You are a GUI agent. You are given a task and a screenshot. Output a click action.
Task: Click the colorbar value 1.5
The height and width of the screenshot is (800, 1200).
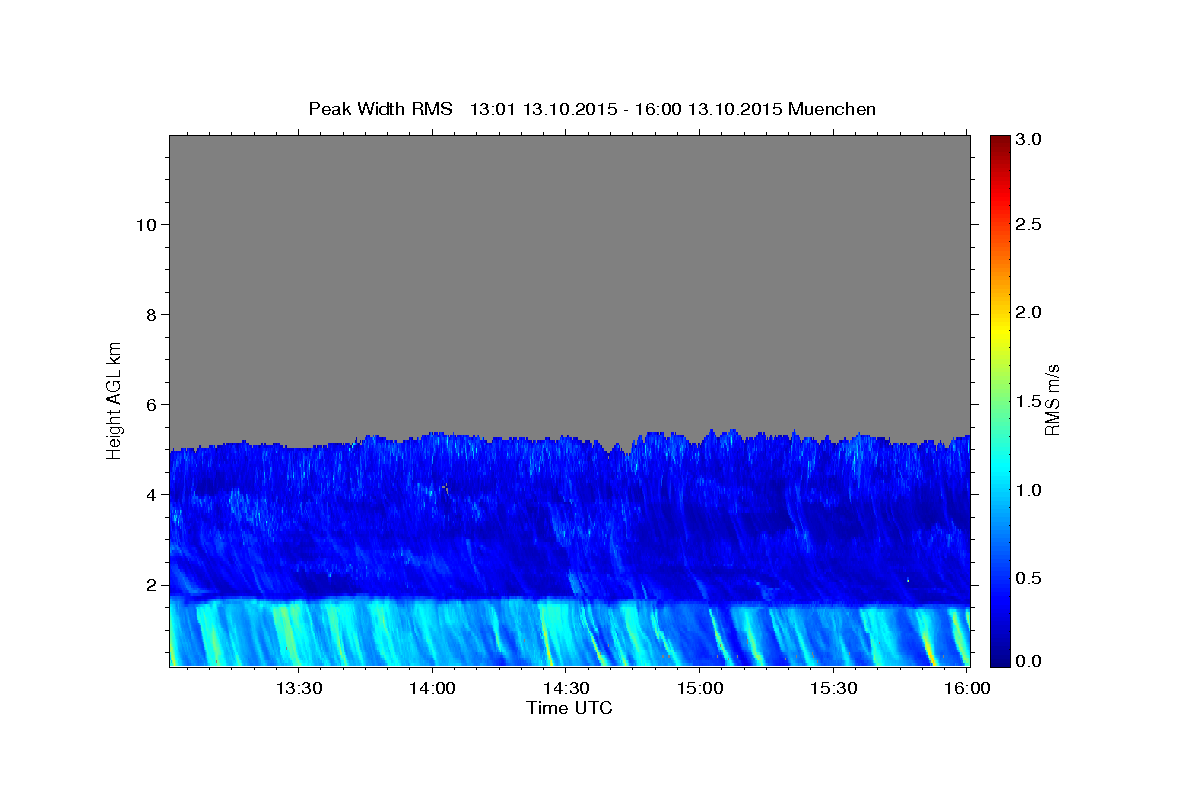pyautogui.click(x=1029, y=401)
